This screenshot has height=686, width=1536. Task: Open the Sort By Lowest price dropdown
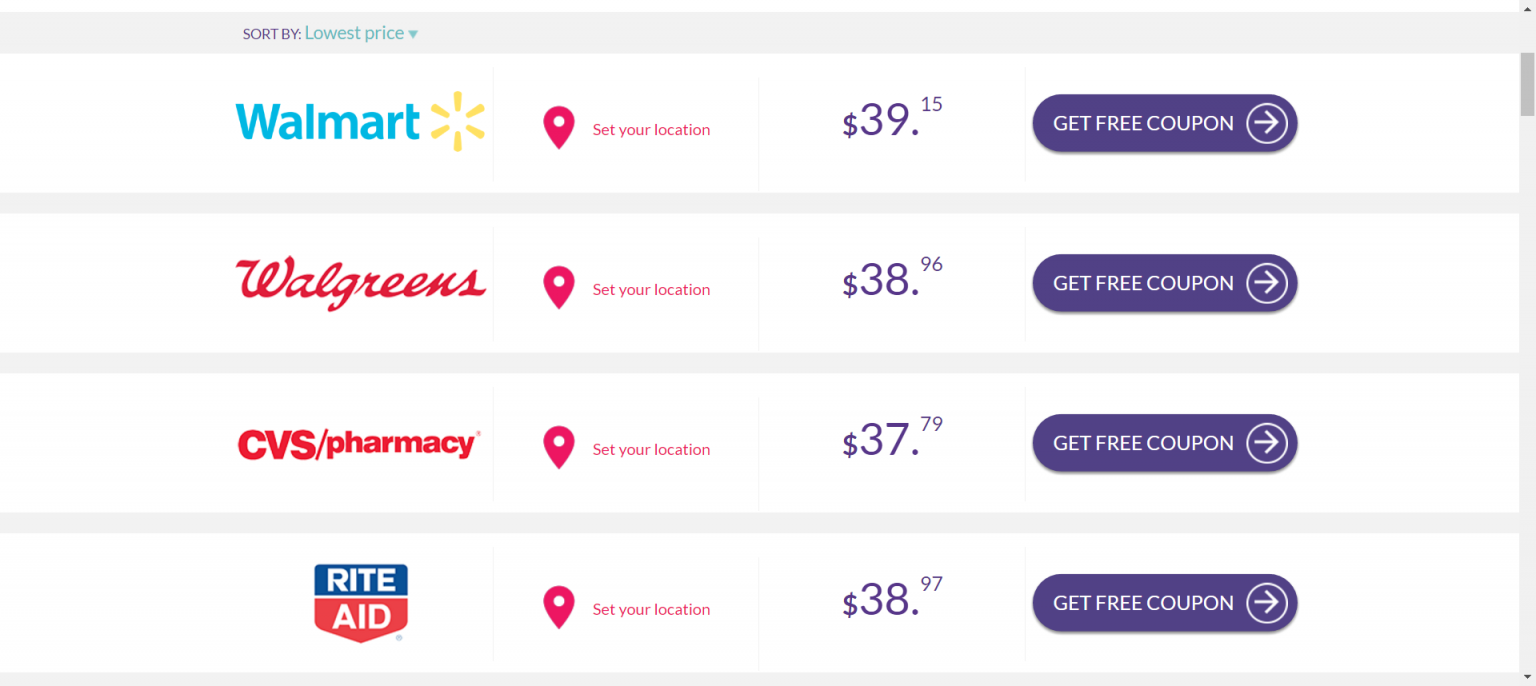click(x=361, y=33)
